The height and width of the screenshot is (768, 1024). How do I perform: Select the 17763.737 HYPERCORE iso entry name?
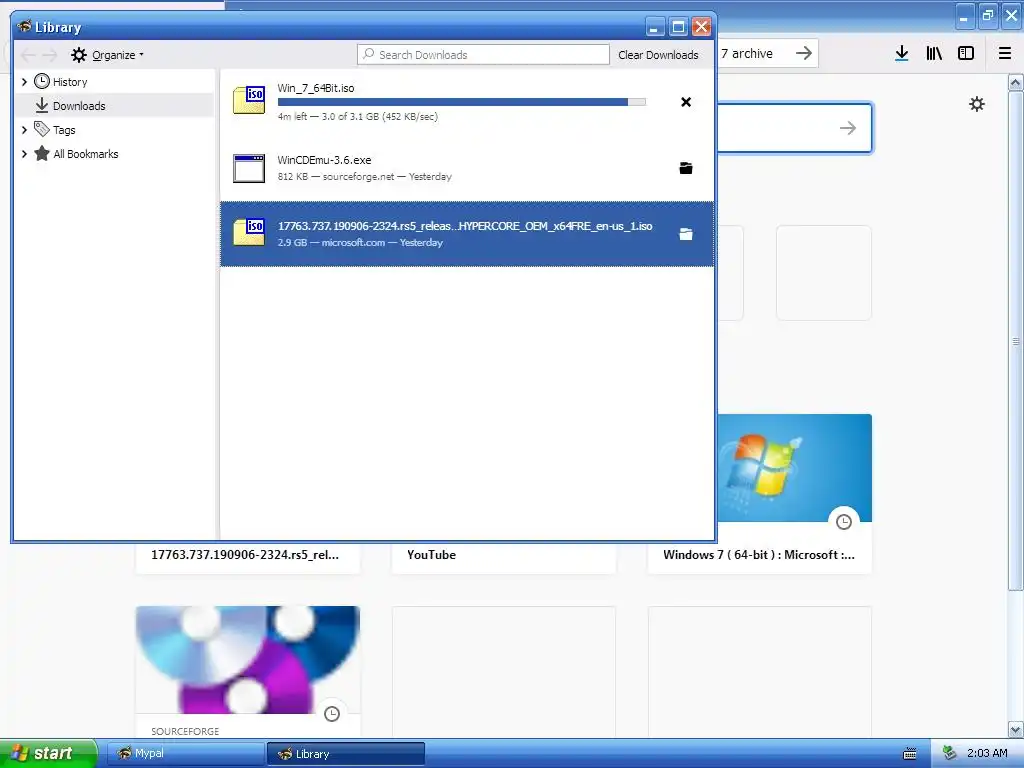tap(465, 226)
